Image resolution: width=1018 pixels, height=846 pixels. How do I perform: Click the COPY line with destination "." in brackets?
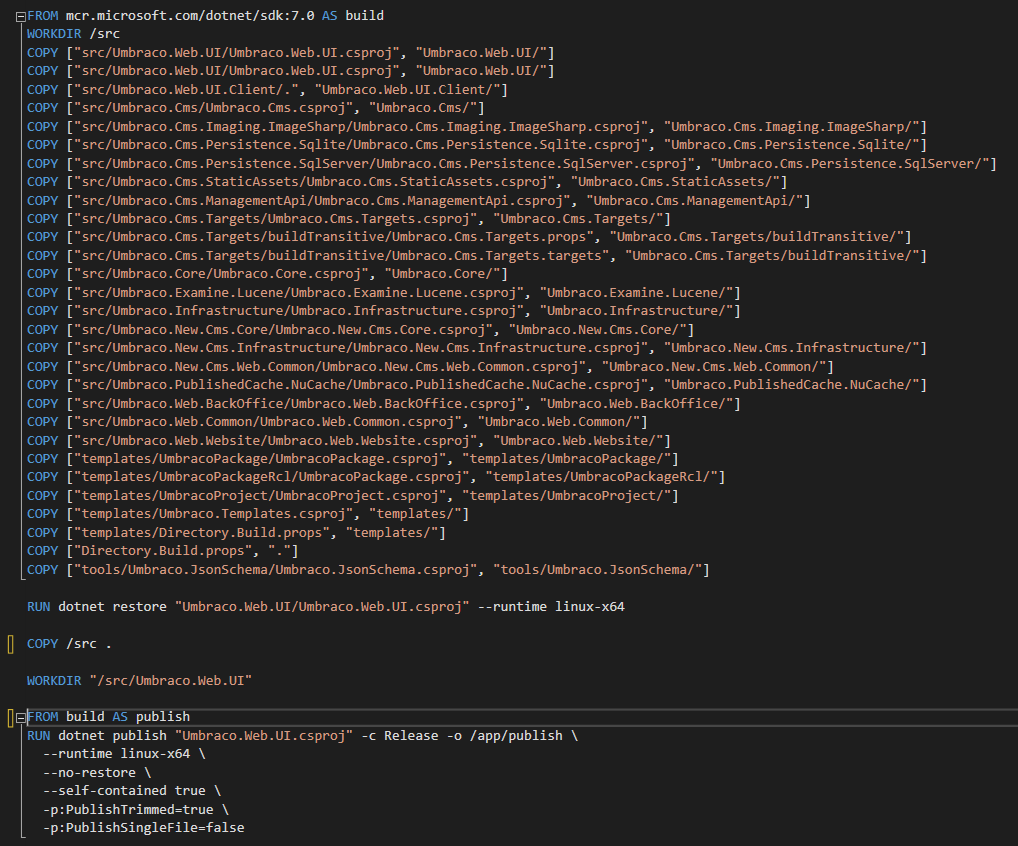pos(163,551)
